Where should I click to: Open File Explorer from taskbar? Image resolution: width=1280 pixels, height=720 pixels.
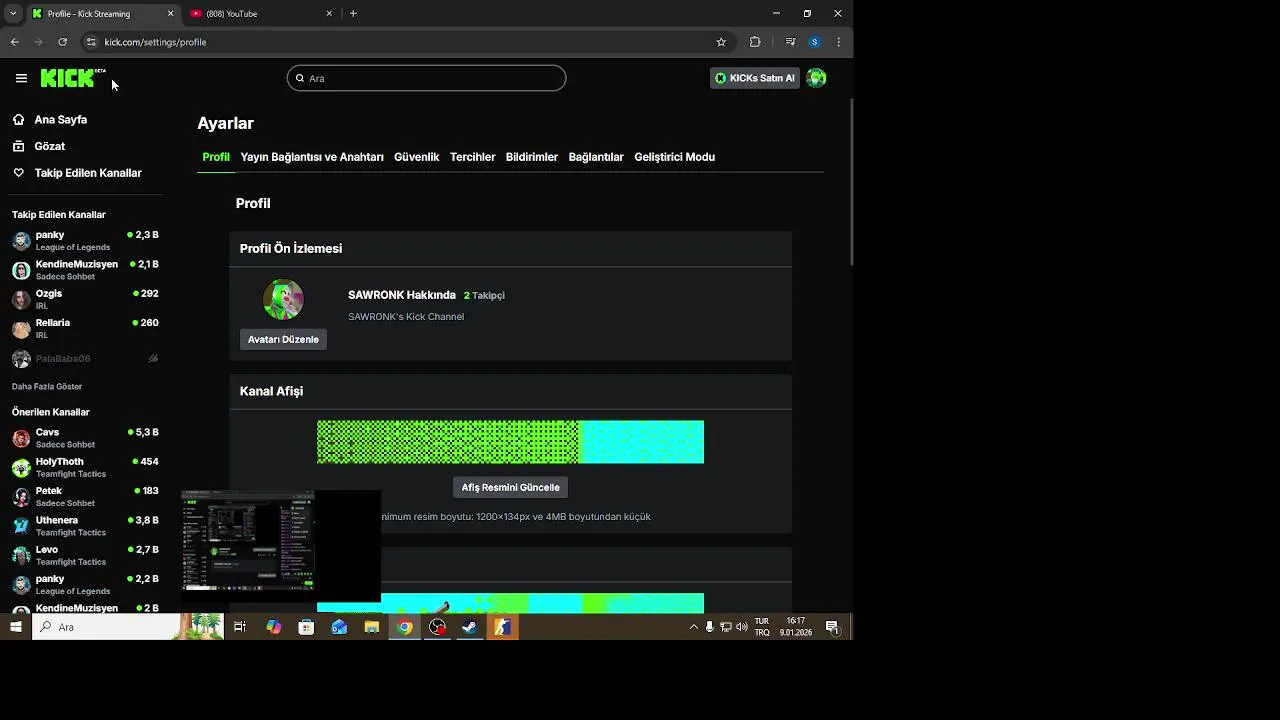click(372, 627)
